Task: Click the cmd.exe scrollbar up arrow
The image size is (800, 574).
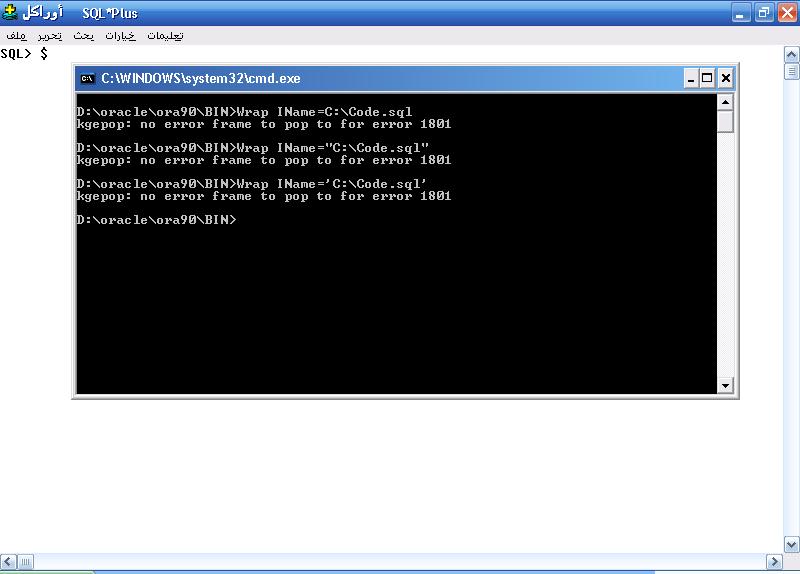Action: click(x=726, y=102)
